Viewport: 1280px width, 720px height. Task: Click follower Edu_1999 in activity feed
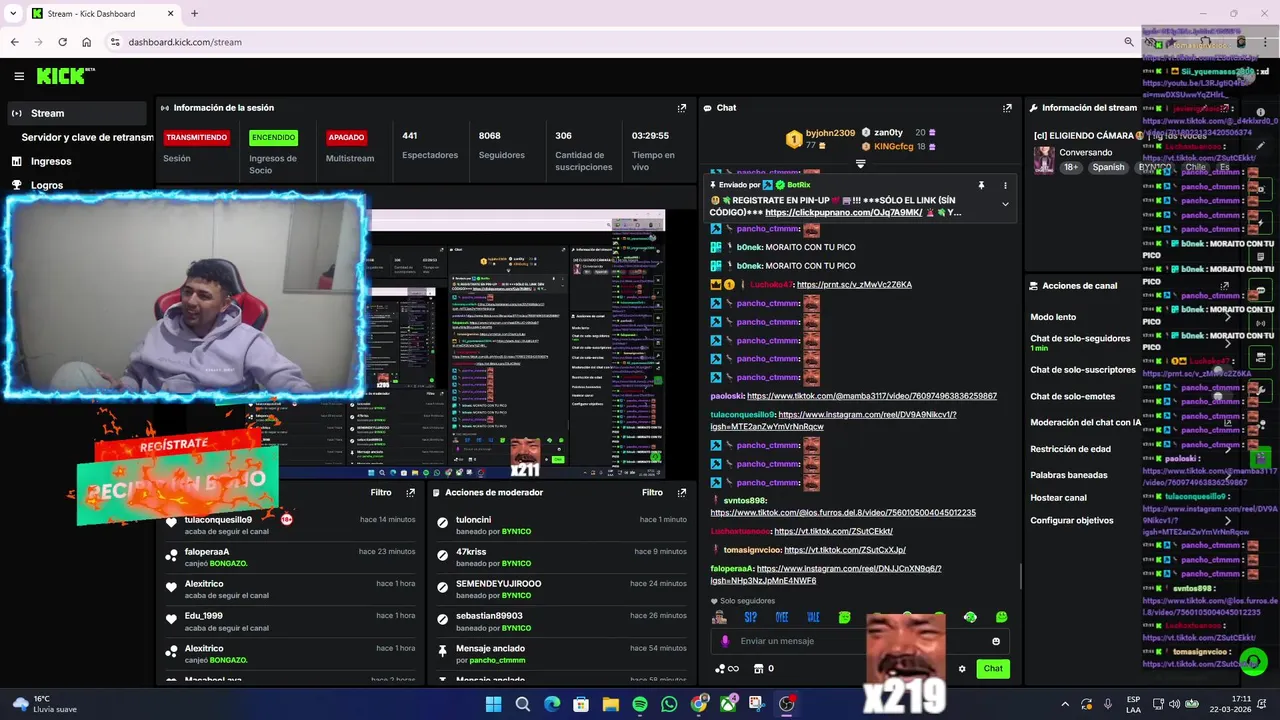click(x=203, y=616)
